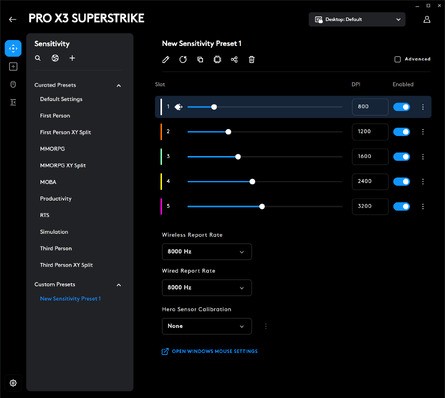Edit the 3200 DPI value field

[x=370, y=206]
